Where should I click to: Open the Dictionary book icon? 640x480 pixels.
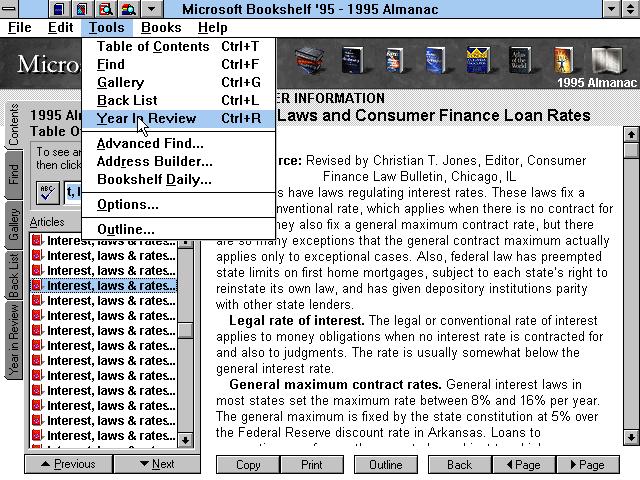(x=352, y=60)
